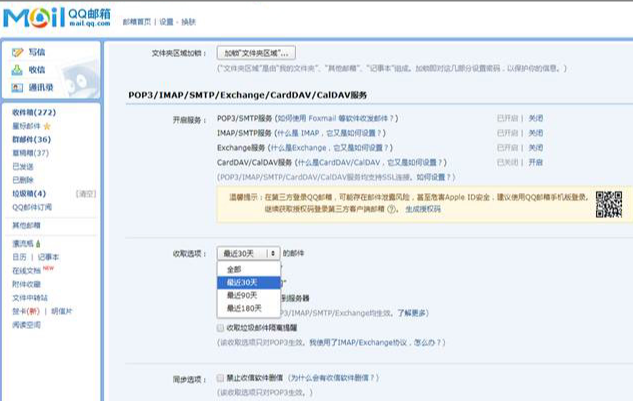Screen dimensions: 633x401
Task: Choose 全部 in the dropdown list
Action: pos(249,269)
